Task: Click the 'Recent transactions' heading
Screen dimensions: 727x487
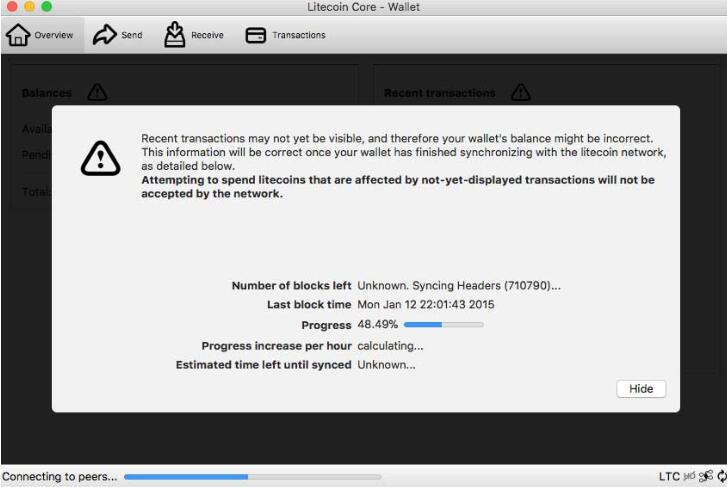Action: 440,93
